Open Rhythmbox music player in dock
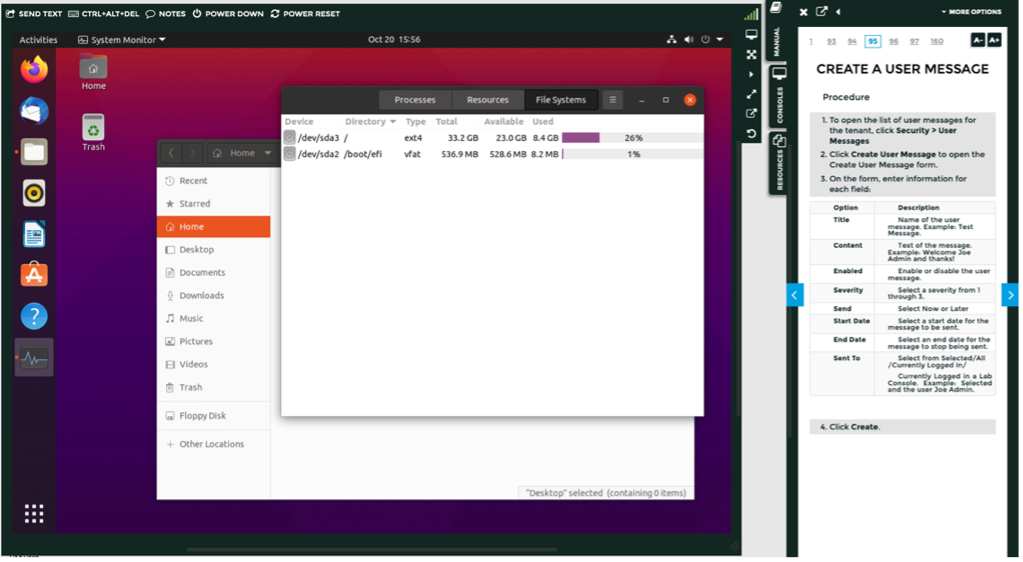Image resolution: width=1023 pixels, height=562 pixels. (34, 193)
